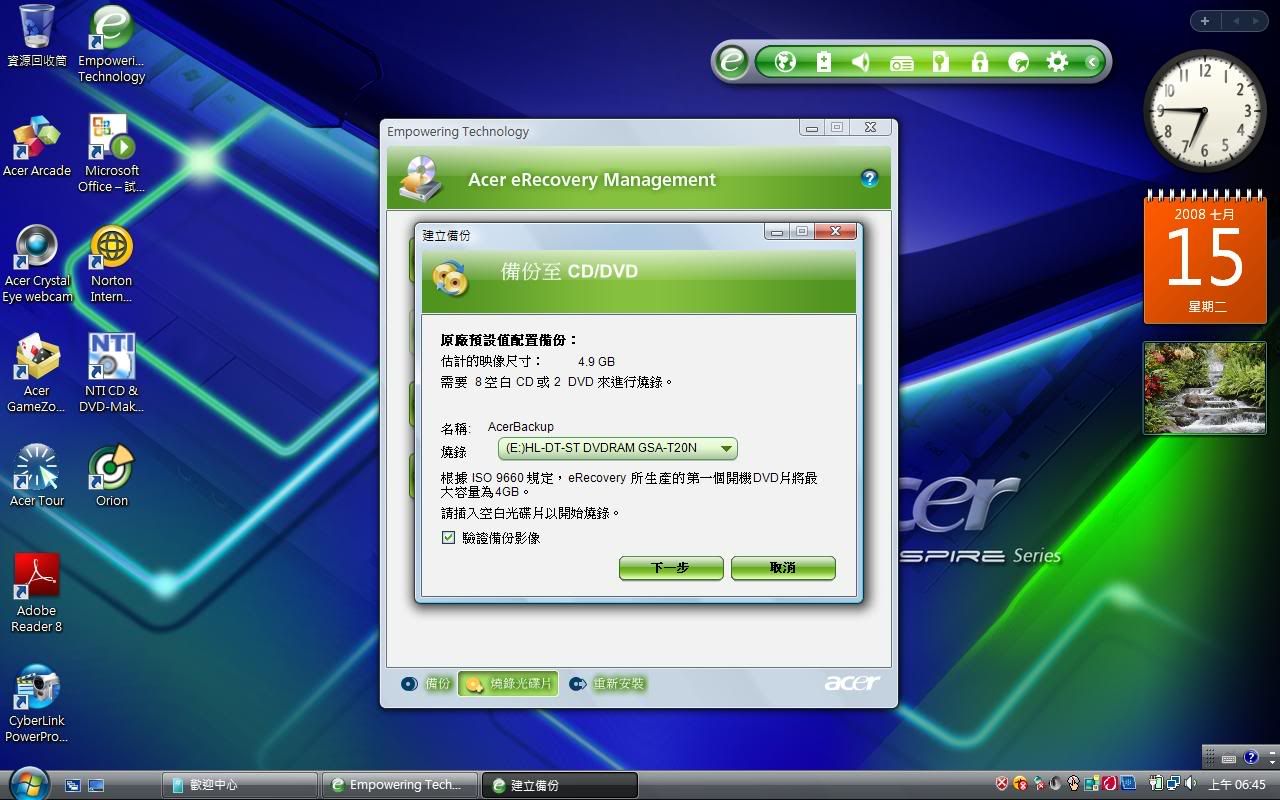Click the volume speaker tray icon

coord(1190,784)
